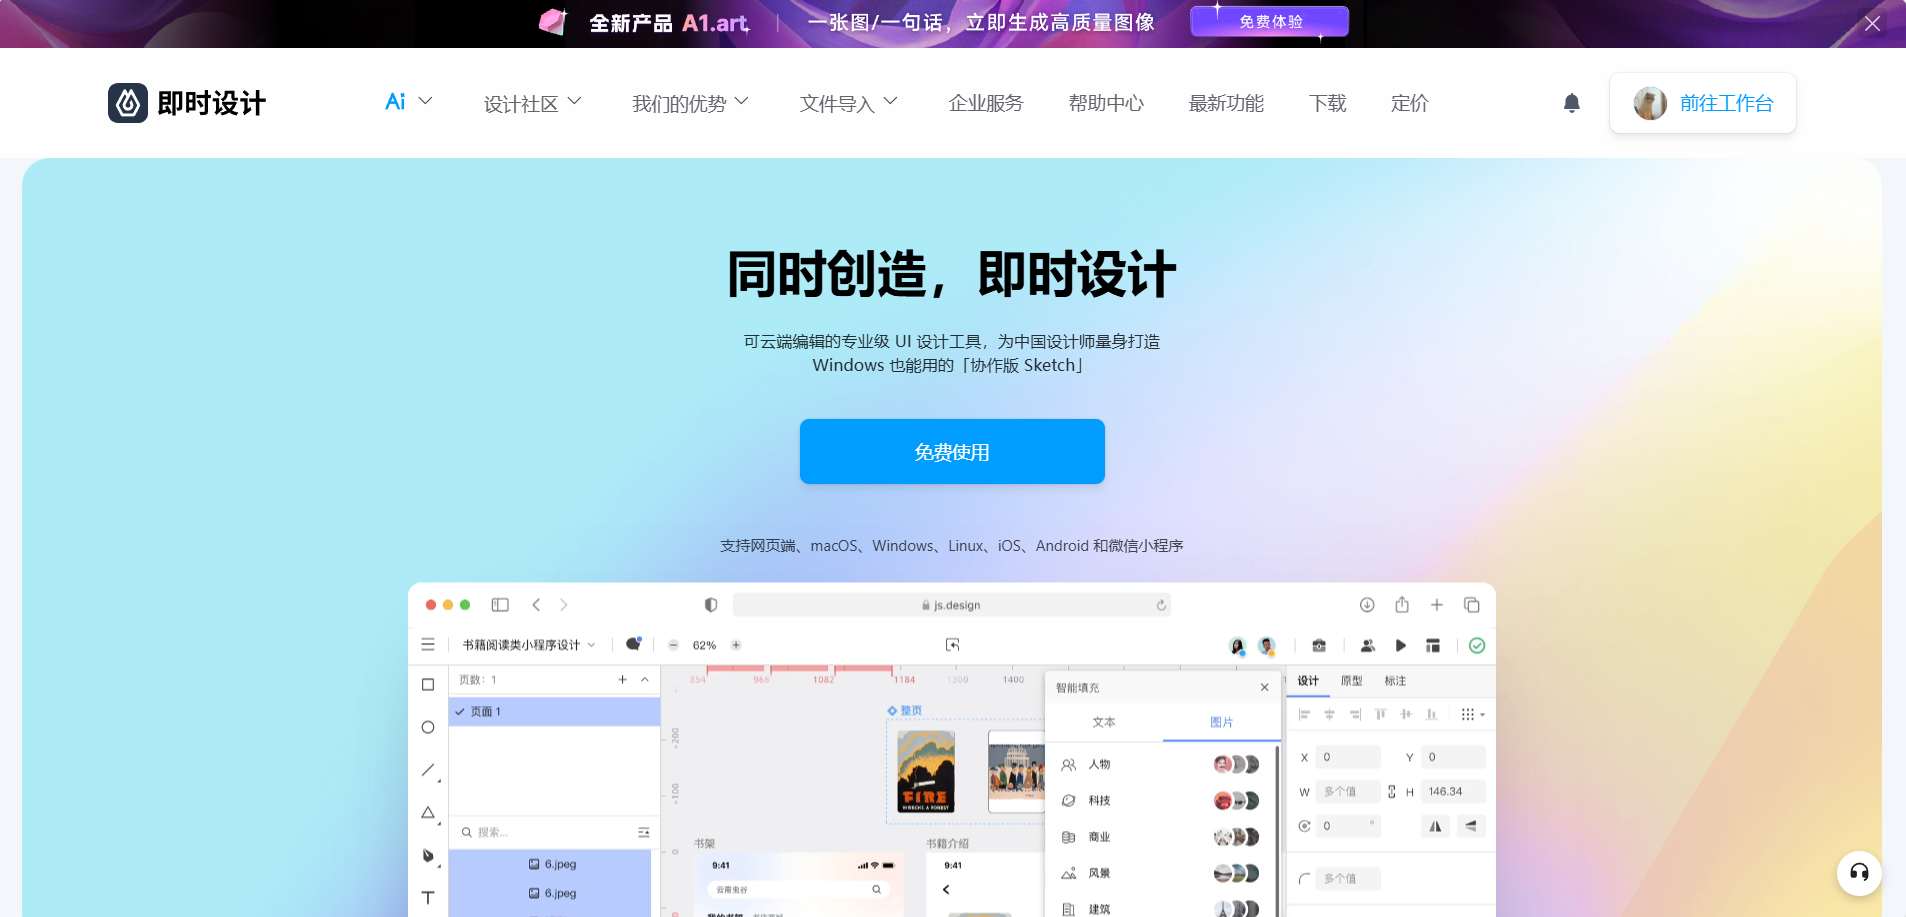Click the plugin toolbox icon
This screenshot has height=917, width=1906.
click(1319, 645)
